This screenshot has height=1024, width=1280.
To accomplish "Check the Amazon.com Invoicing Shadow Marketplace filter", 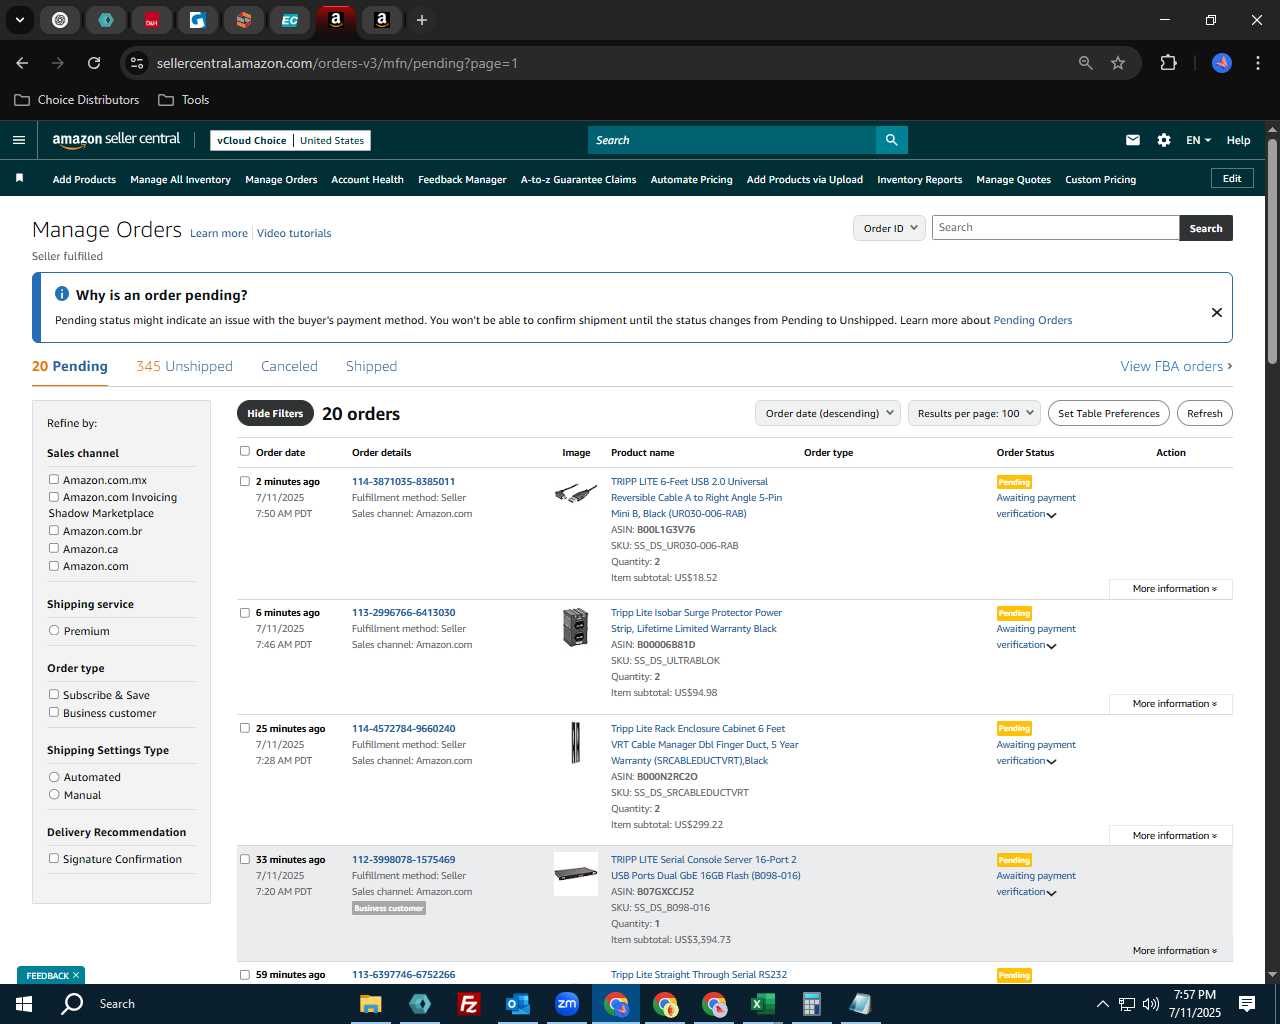I will [x=54, y=496].
